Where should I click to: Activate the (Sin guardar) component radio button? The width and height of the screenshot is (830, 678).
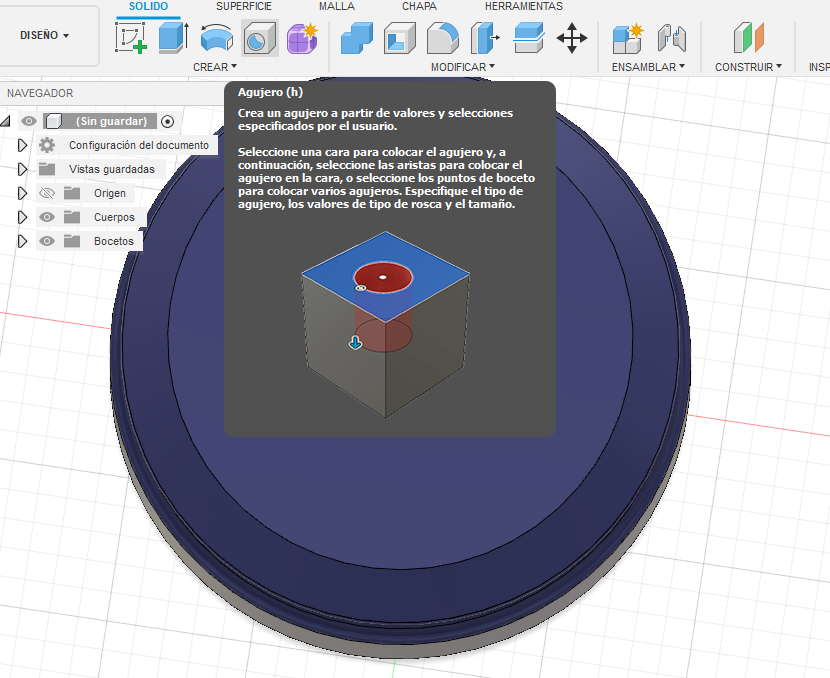(x=167, y=121)
